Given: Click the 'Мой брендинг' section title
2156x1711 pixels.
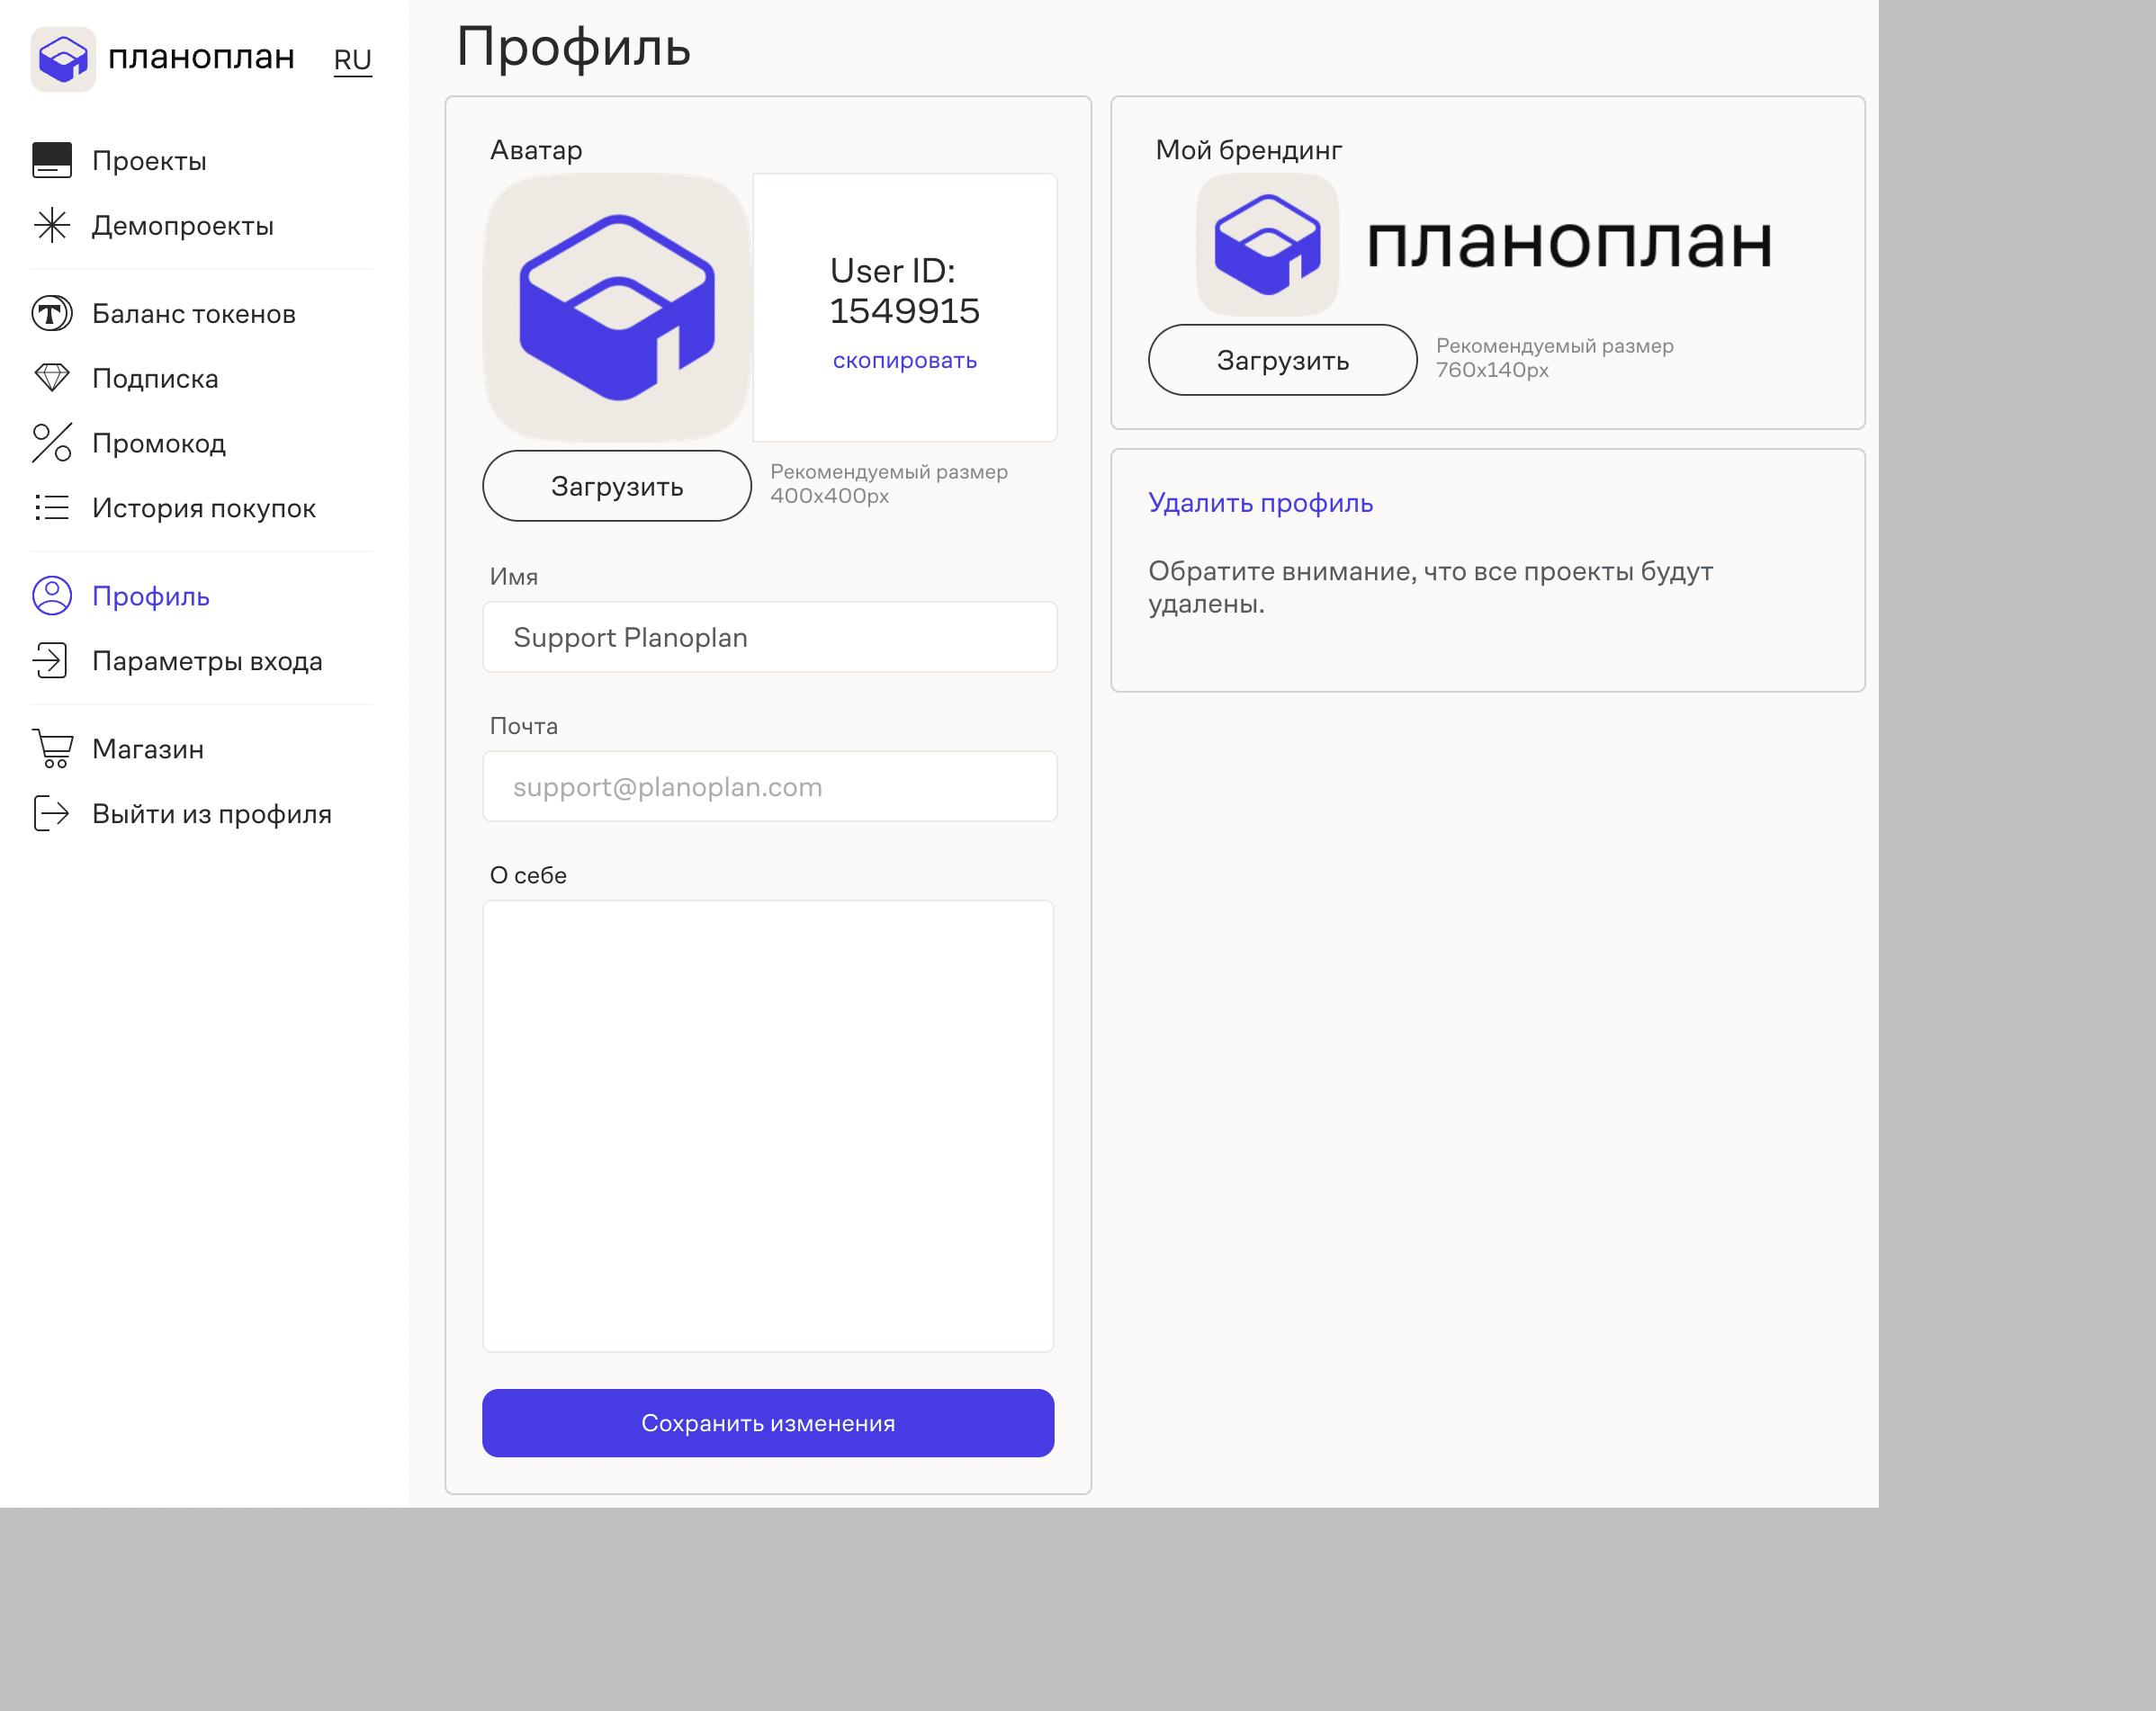Looking at the screenshot, I should click(x=1249, y=150).
